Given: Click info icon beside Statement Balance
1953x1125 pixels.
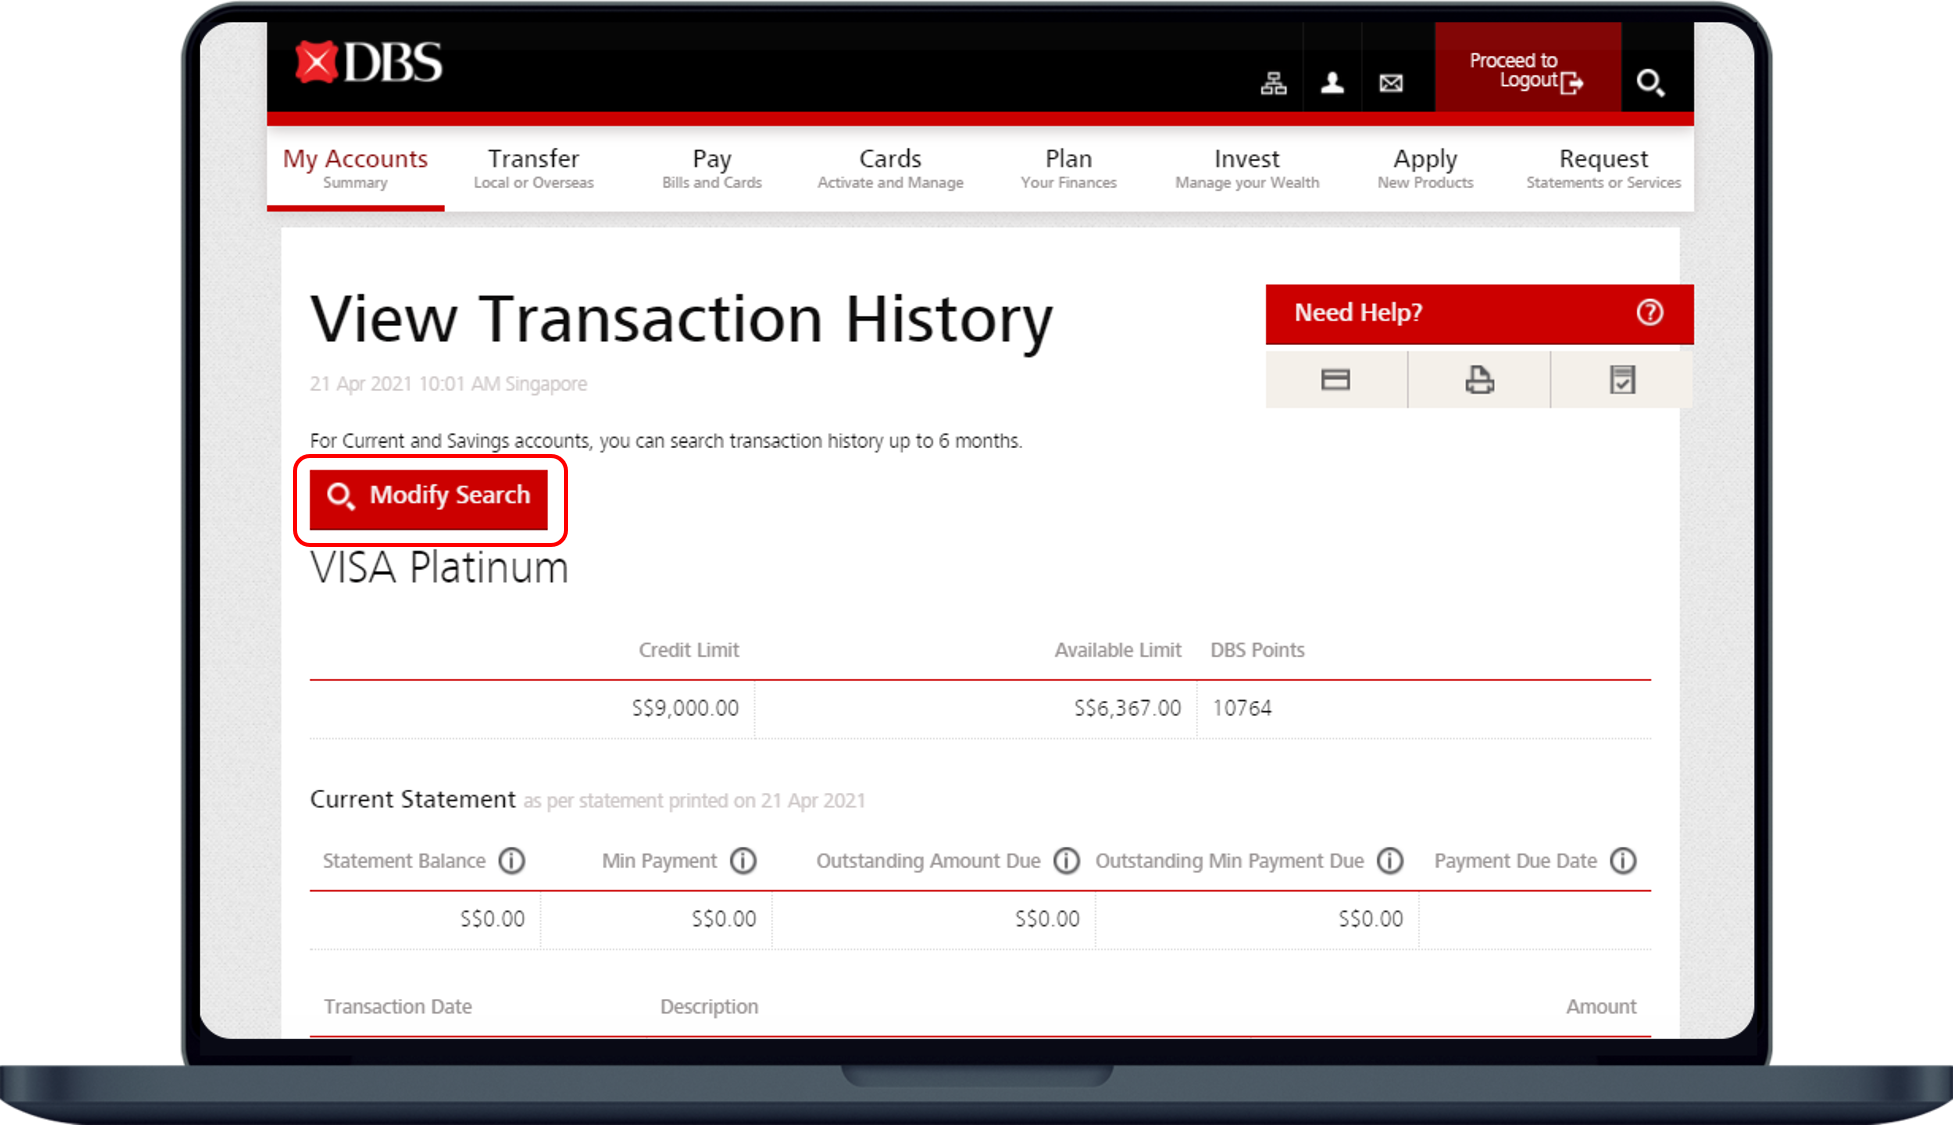Looking at the screenshot, I should point(512,861).
